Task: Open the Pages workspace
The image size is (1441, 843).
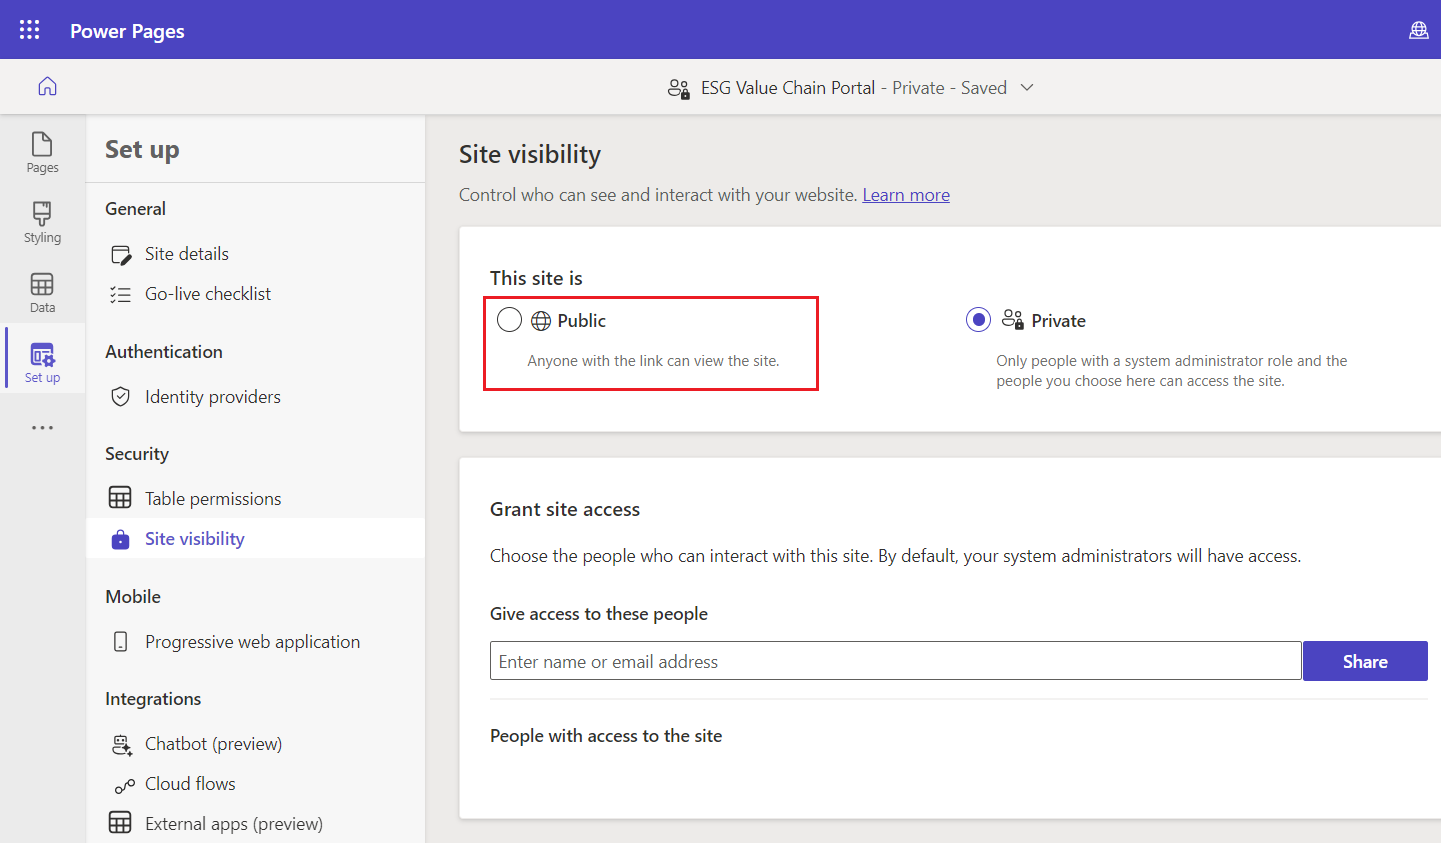Action: coord(42,152)
